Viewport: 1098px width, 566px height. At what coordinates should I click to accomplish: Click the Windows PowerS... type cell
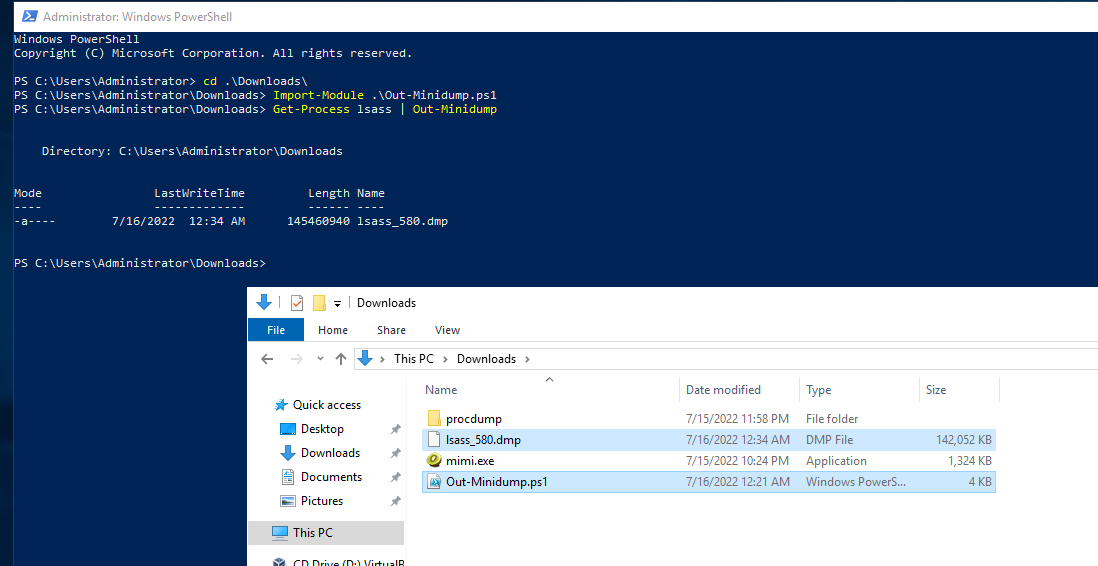coord(856,482)
